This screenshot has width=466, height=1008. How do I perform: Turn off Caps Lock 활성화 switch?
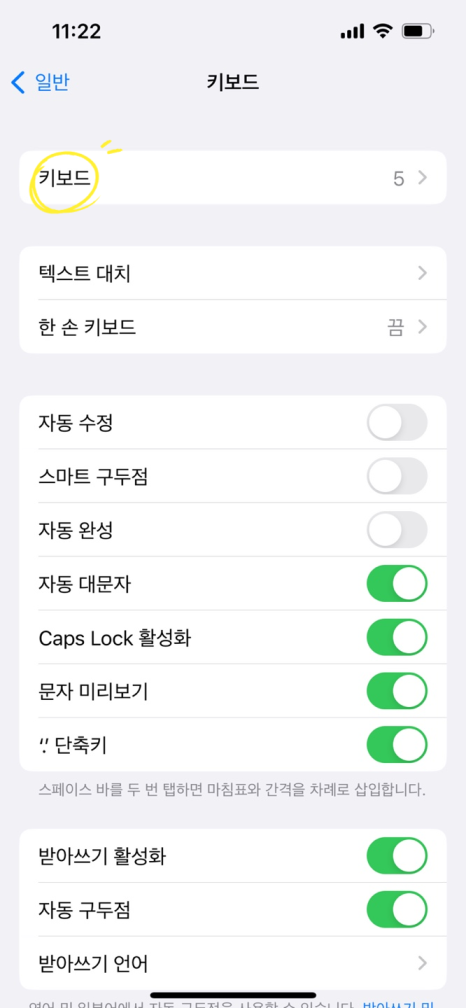click(397, 638)
